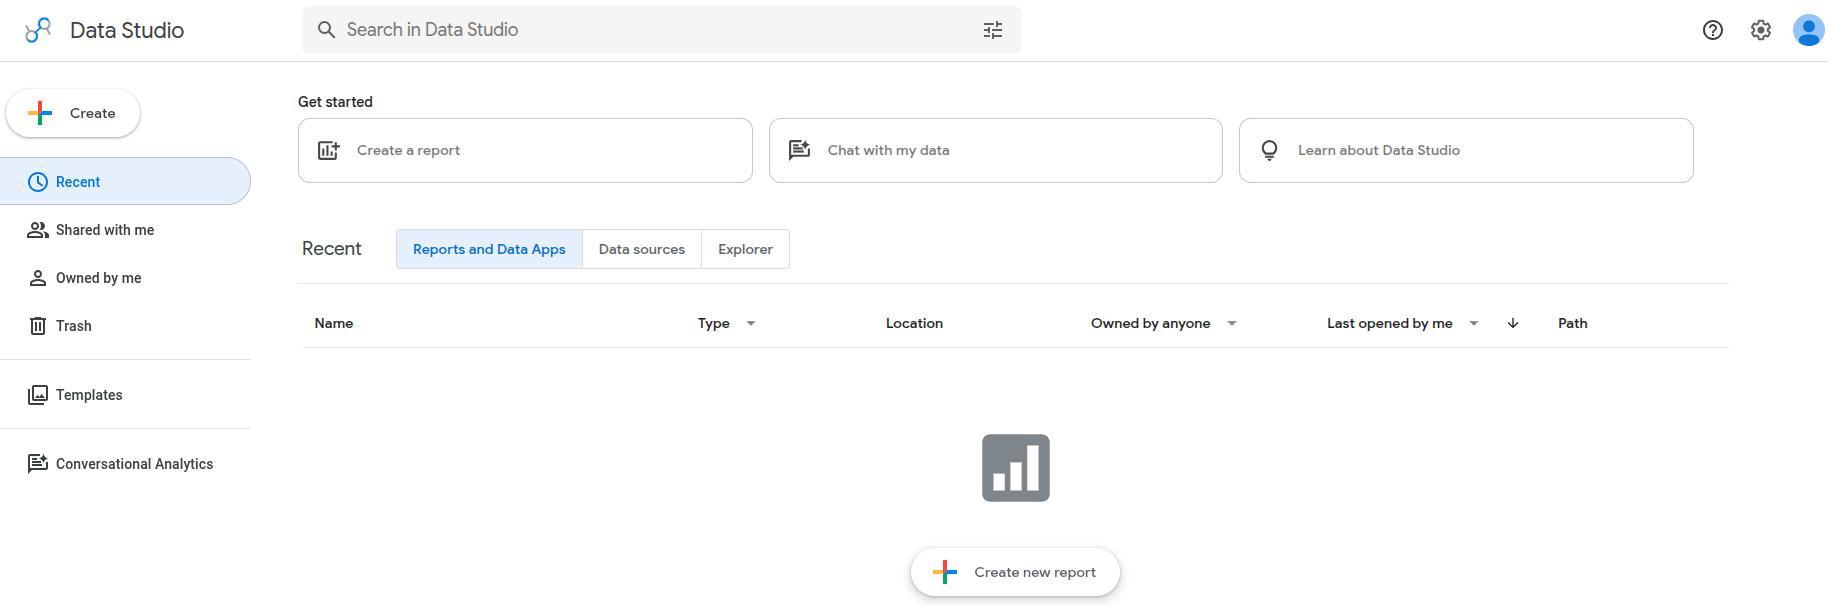The width and height of the screenshot is (1828, 605).
Task: Click the Create a report card
Action: pos(525,150)
